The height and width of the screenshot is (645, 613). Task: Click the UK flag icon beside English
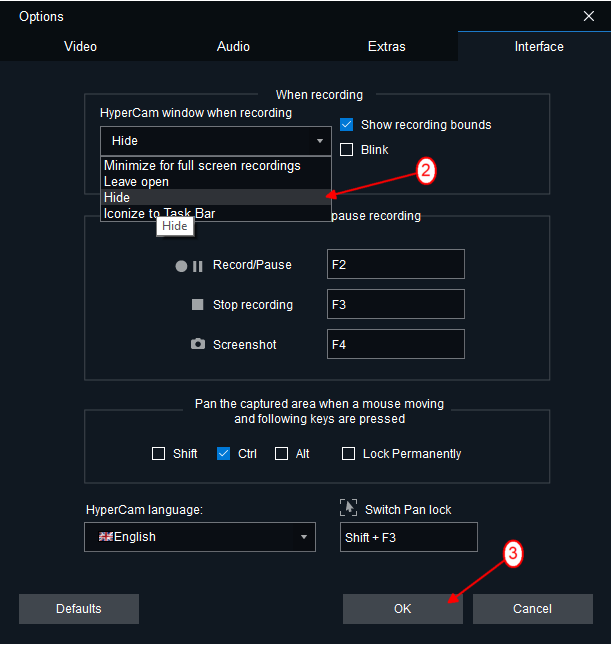106,536
